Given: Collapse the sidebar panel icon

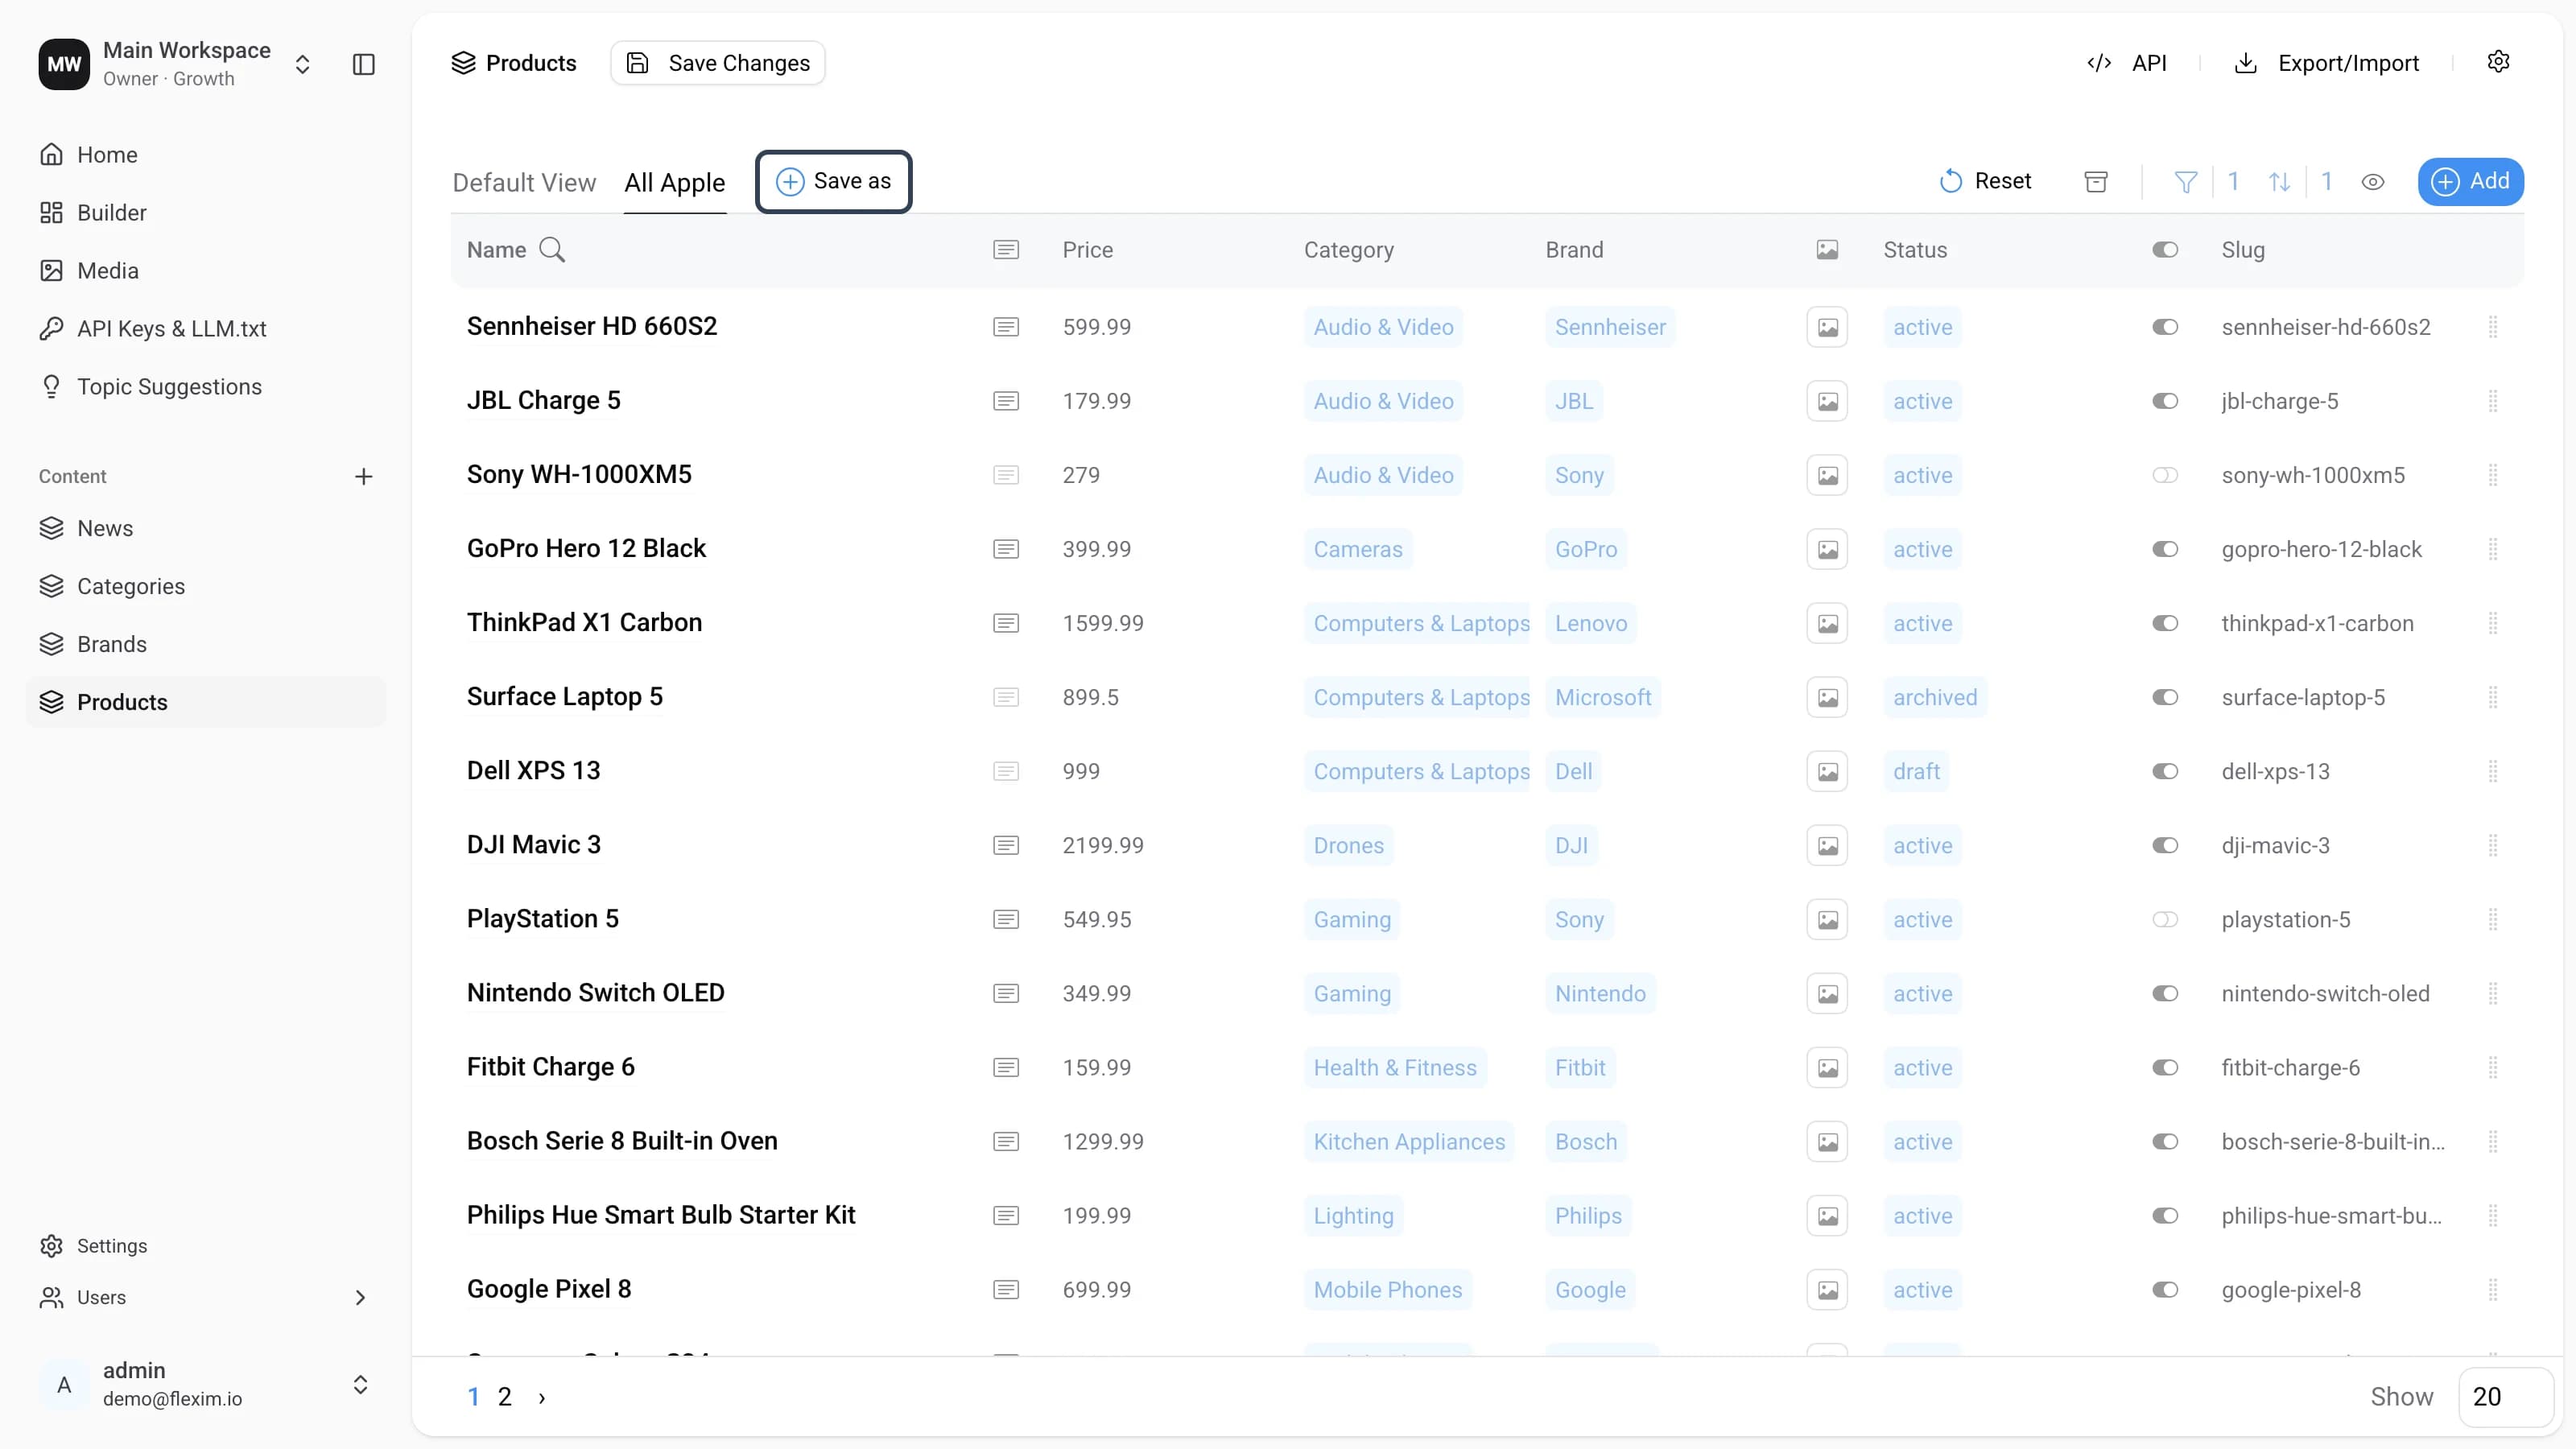Looking at the screenshot, I should pos(364,64).
